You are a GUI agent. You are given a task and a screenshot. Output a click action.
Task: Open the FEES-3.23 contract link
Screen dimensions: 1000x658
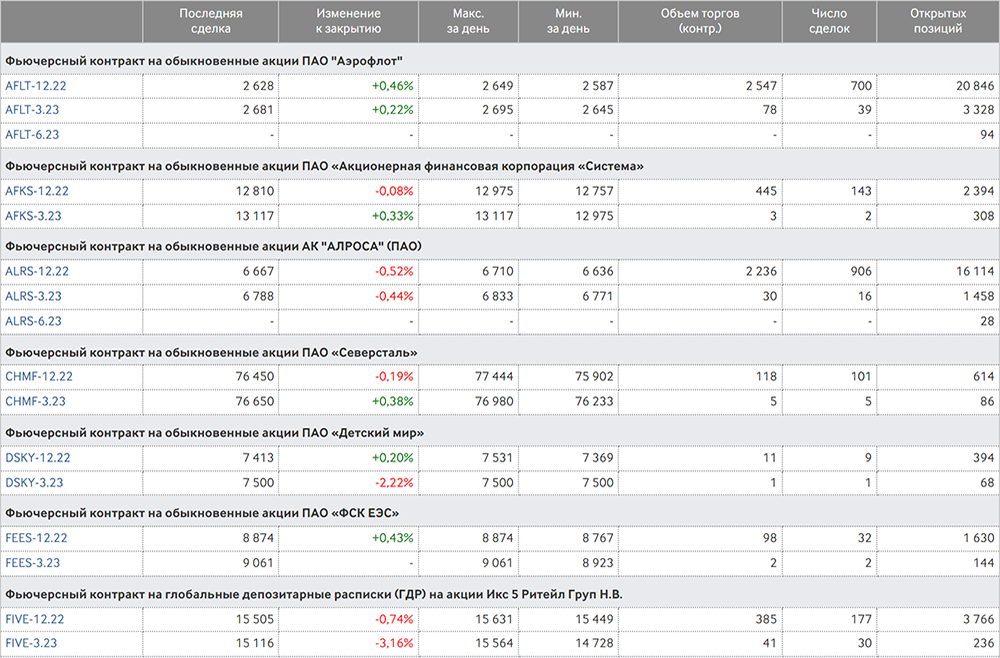pos(33,563)
